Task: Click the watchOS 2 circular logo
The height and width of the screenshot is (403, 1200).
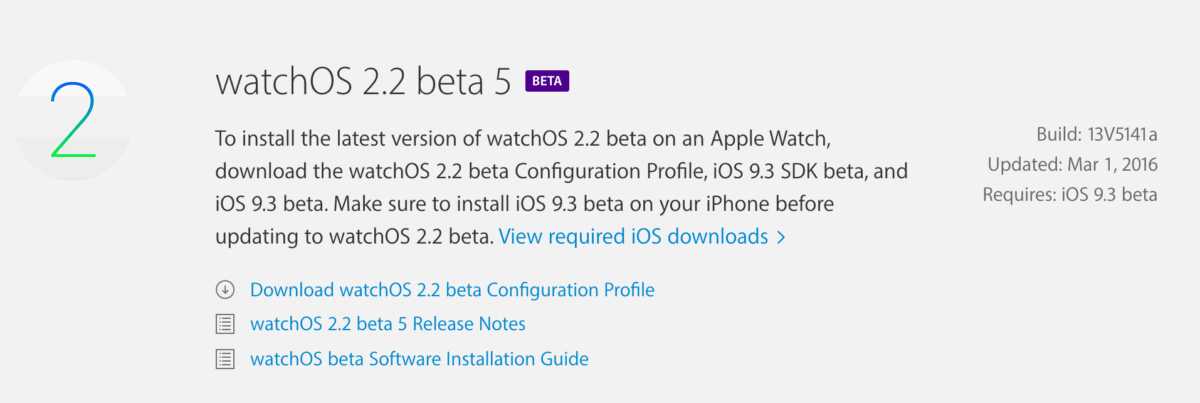Action: click(72, 120)
